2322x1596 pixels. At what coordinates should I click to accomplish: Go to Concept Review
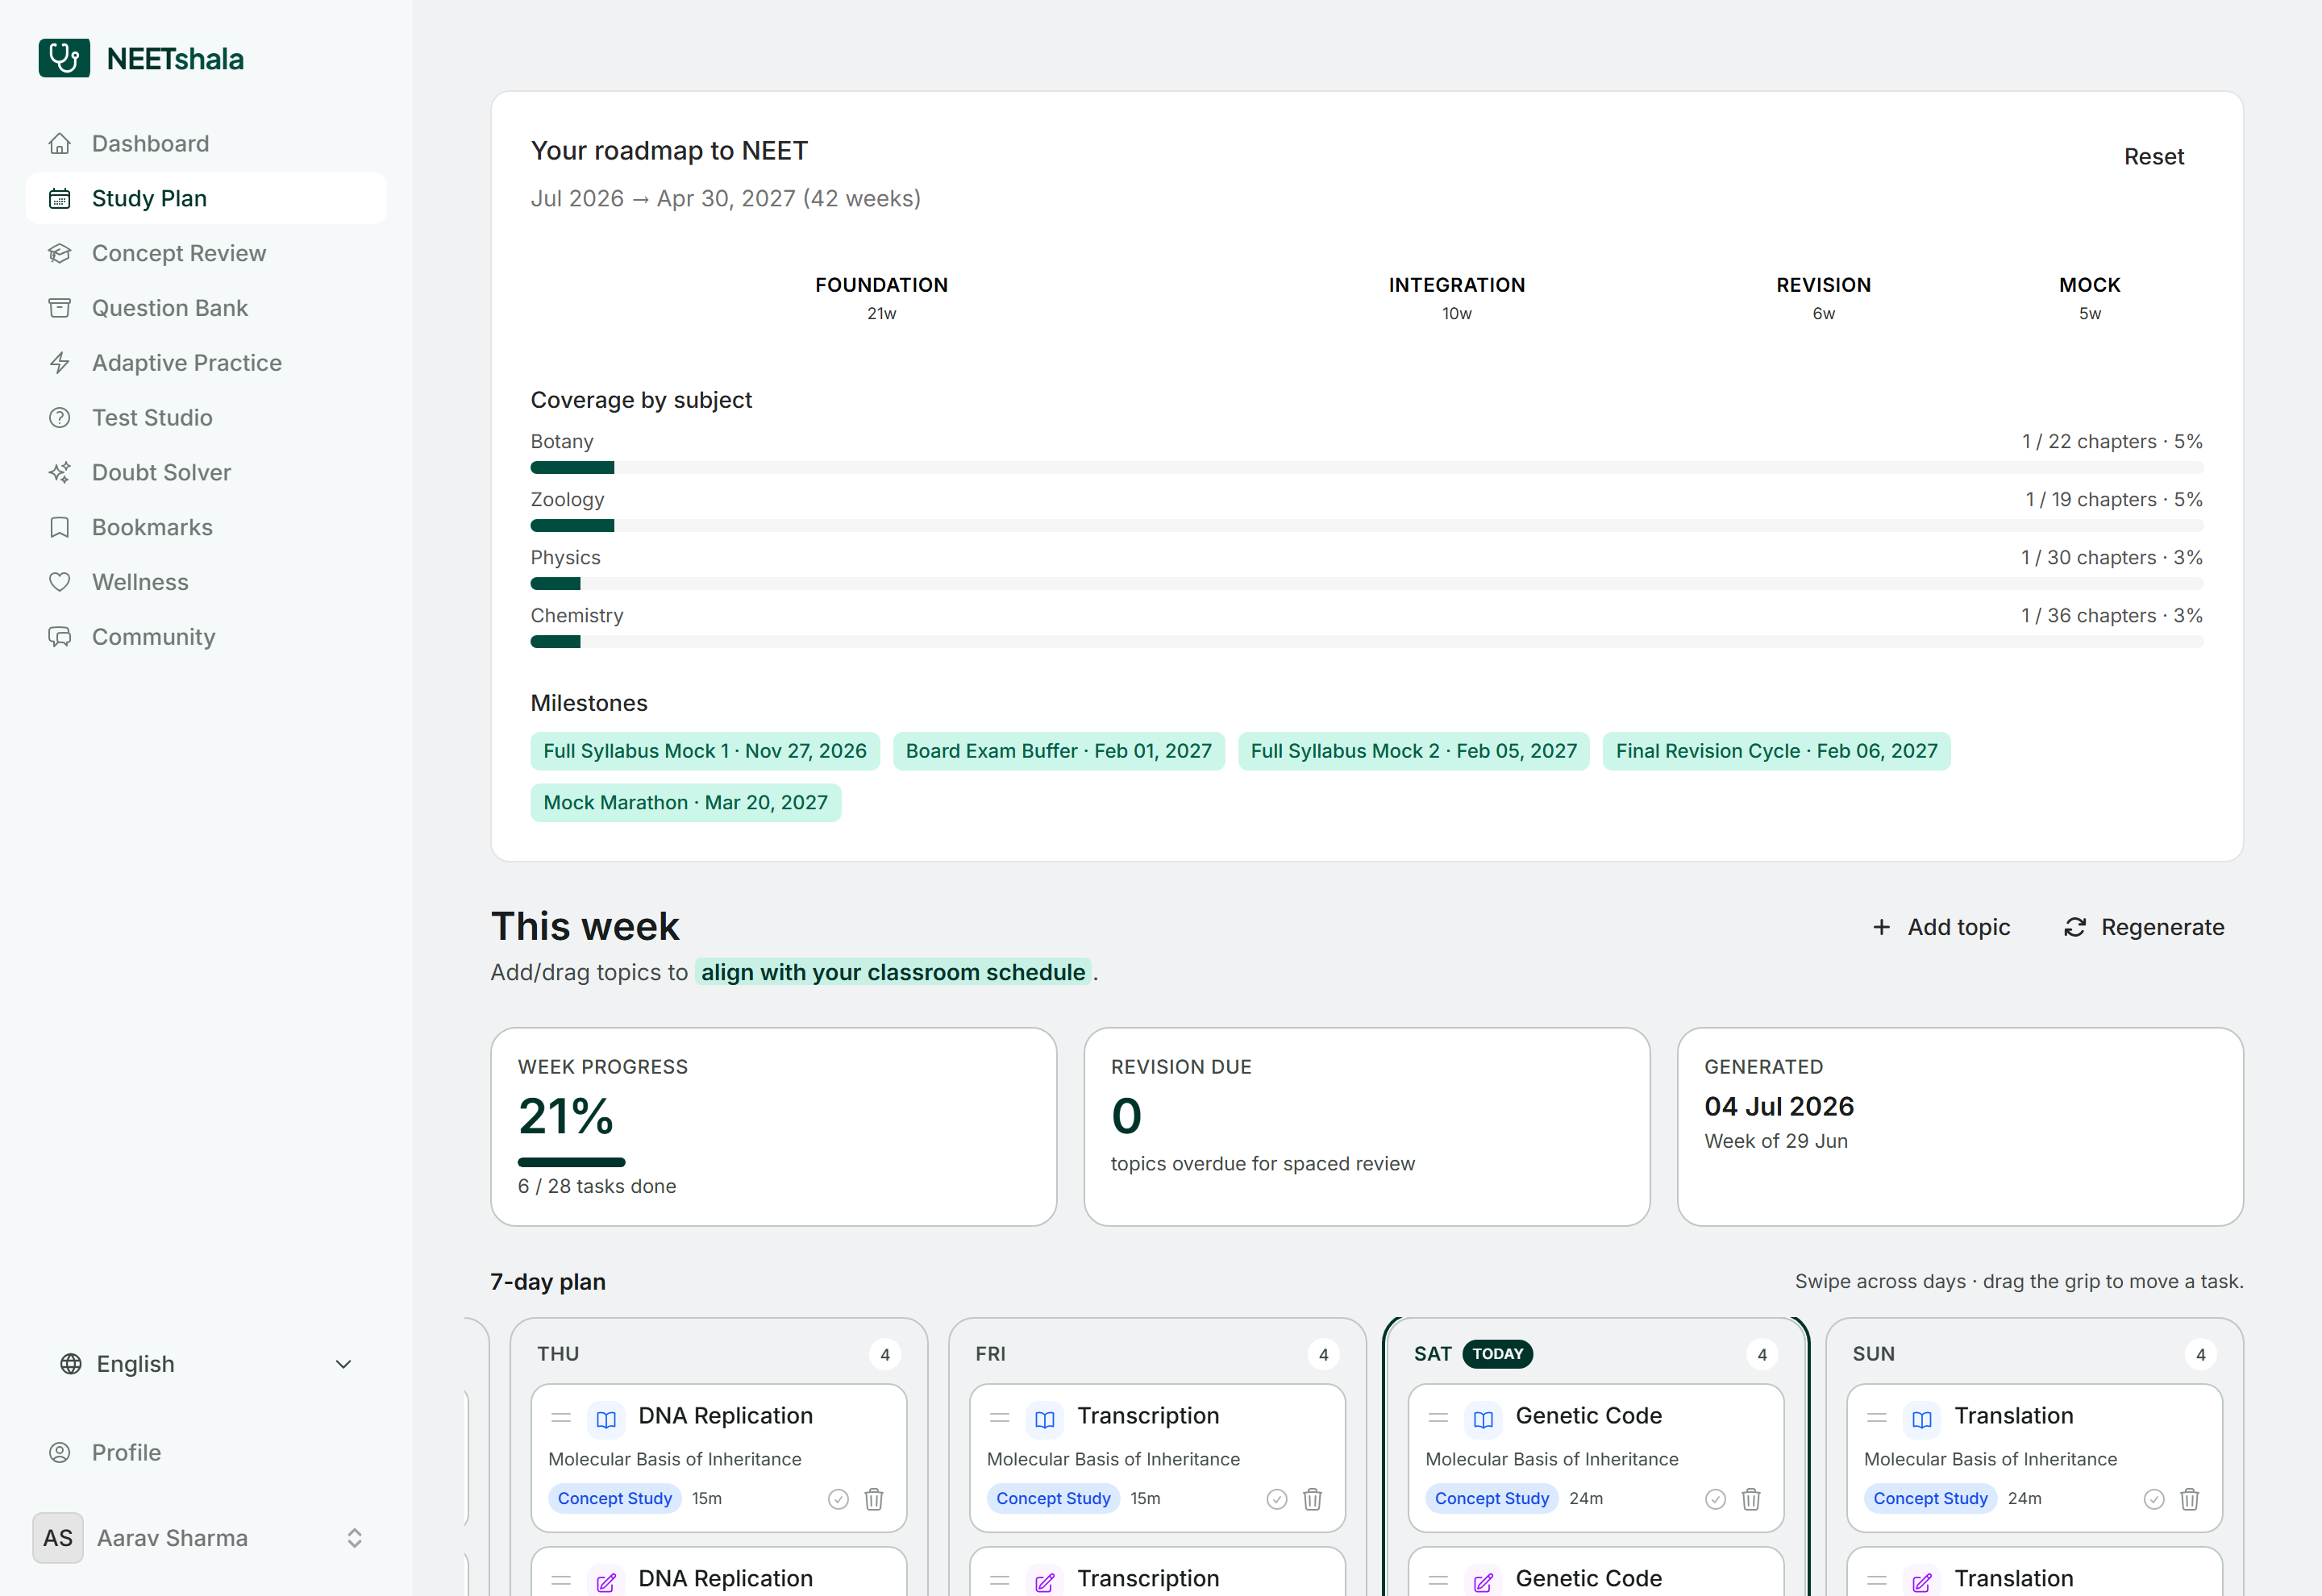206,253
